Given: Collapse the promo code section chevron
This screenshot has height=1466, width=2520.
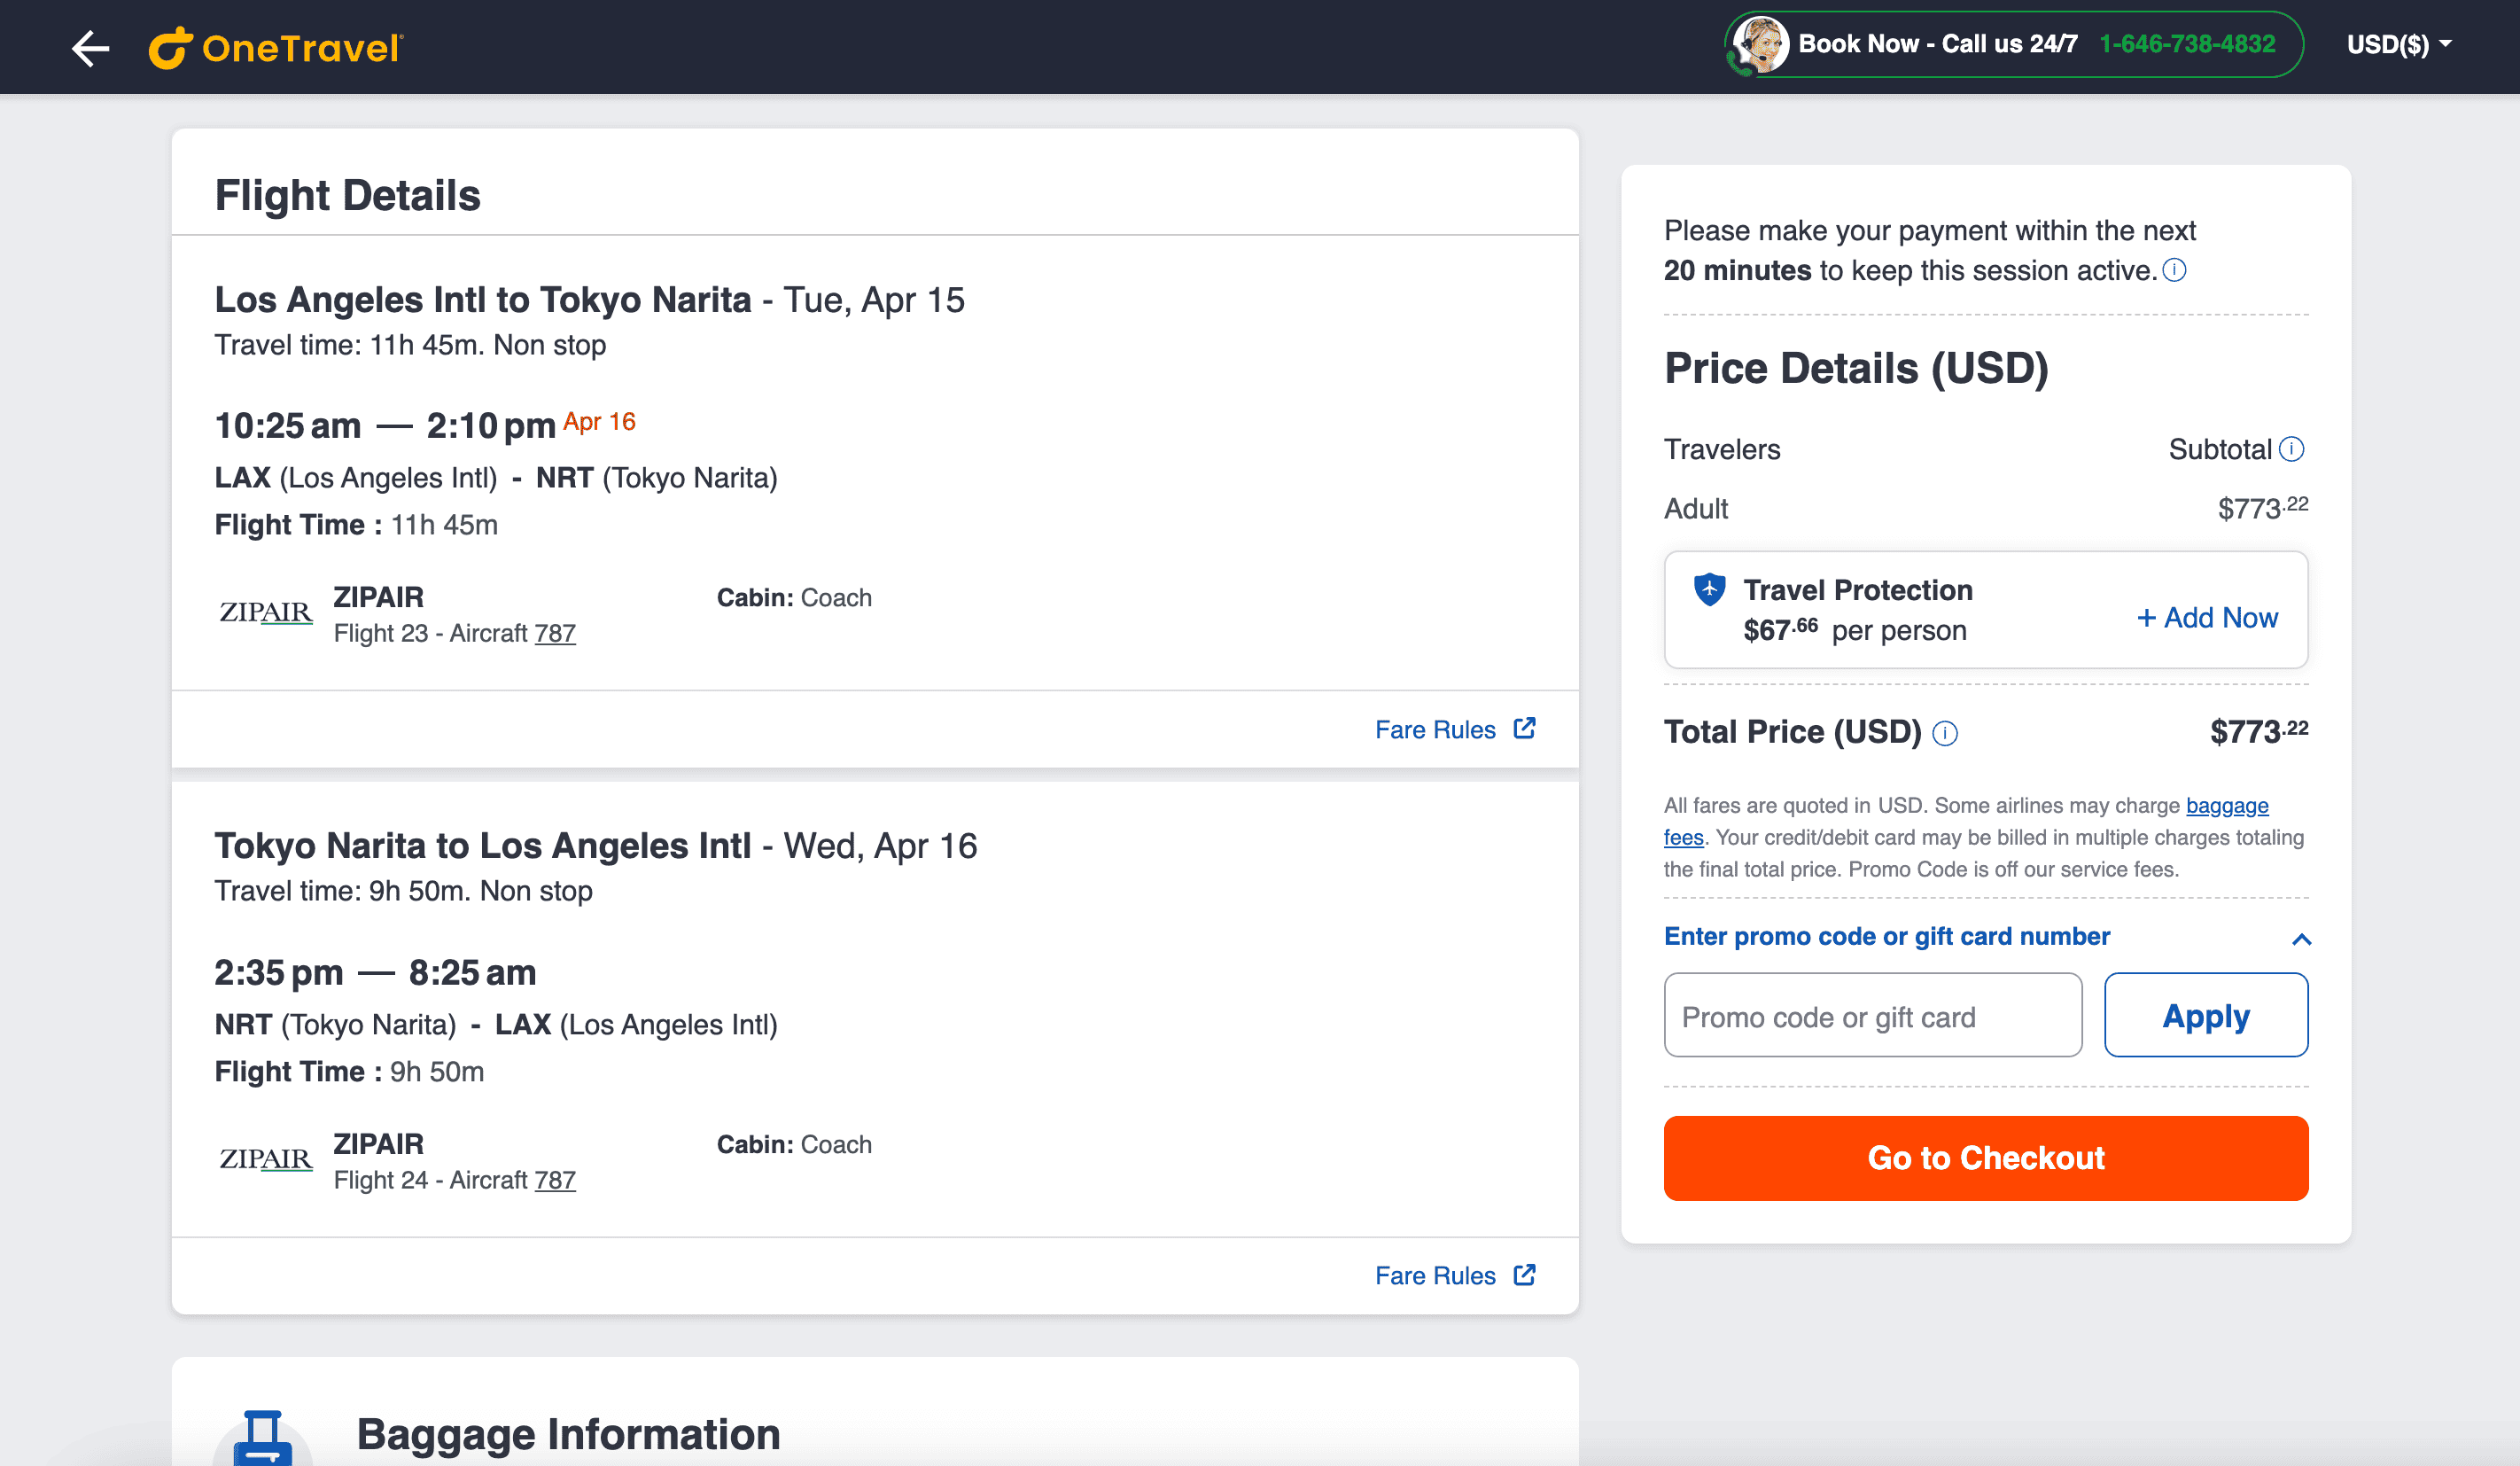Looking at the screenshot, I should 2301,938.
